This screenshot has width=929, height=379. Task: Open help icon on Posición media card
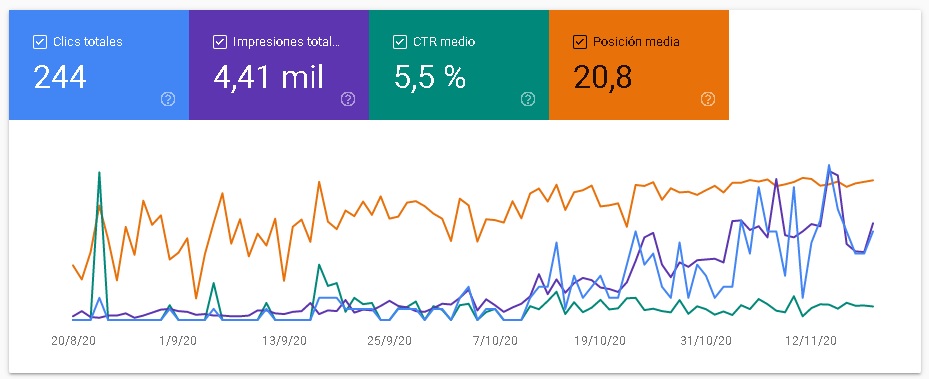[708, 99]
